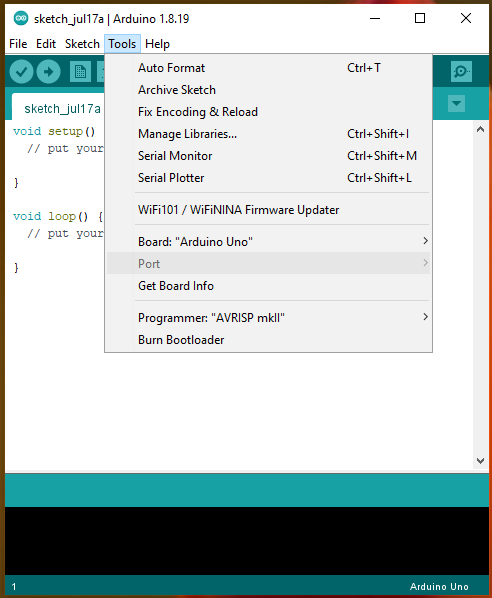
Task: Click the editor scrollbar down arrow
Action: [x=481, y=461]
